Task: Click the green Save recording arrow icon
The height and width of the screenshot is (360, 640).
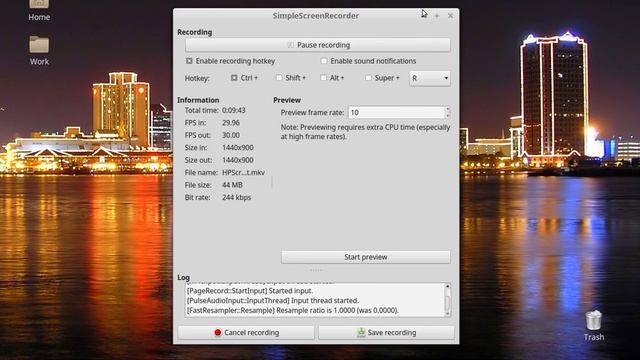Action: 361,332
